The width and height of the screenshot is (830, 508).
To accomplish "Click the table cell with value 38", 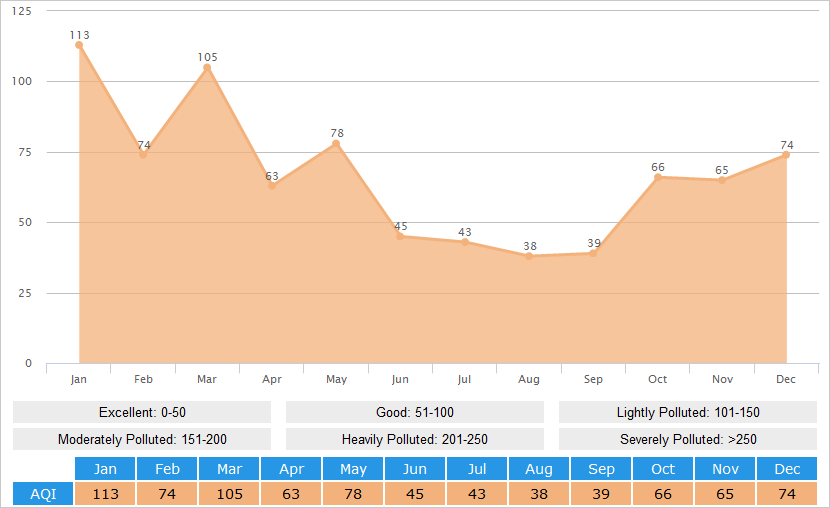I will pos(539,494).
